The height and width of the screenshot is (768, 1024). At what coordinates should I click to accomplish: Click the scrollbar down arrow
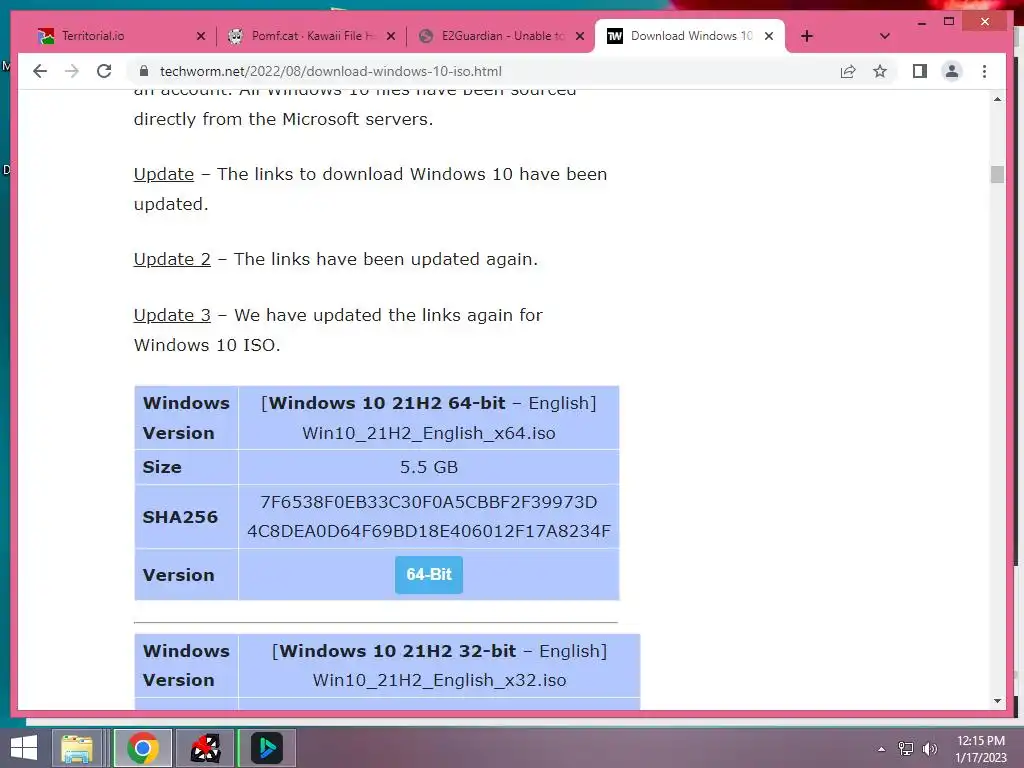[997, 701]
